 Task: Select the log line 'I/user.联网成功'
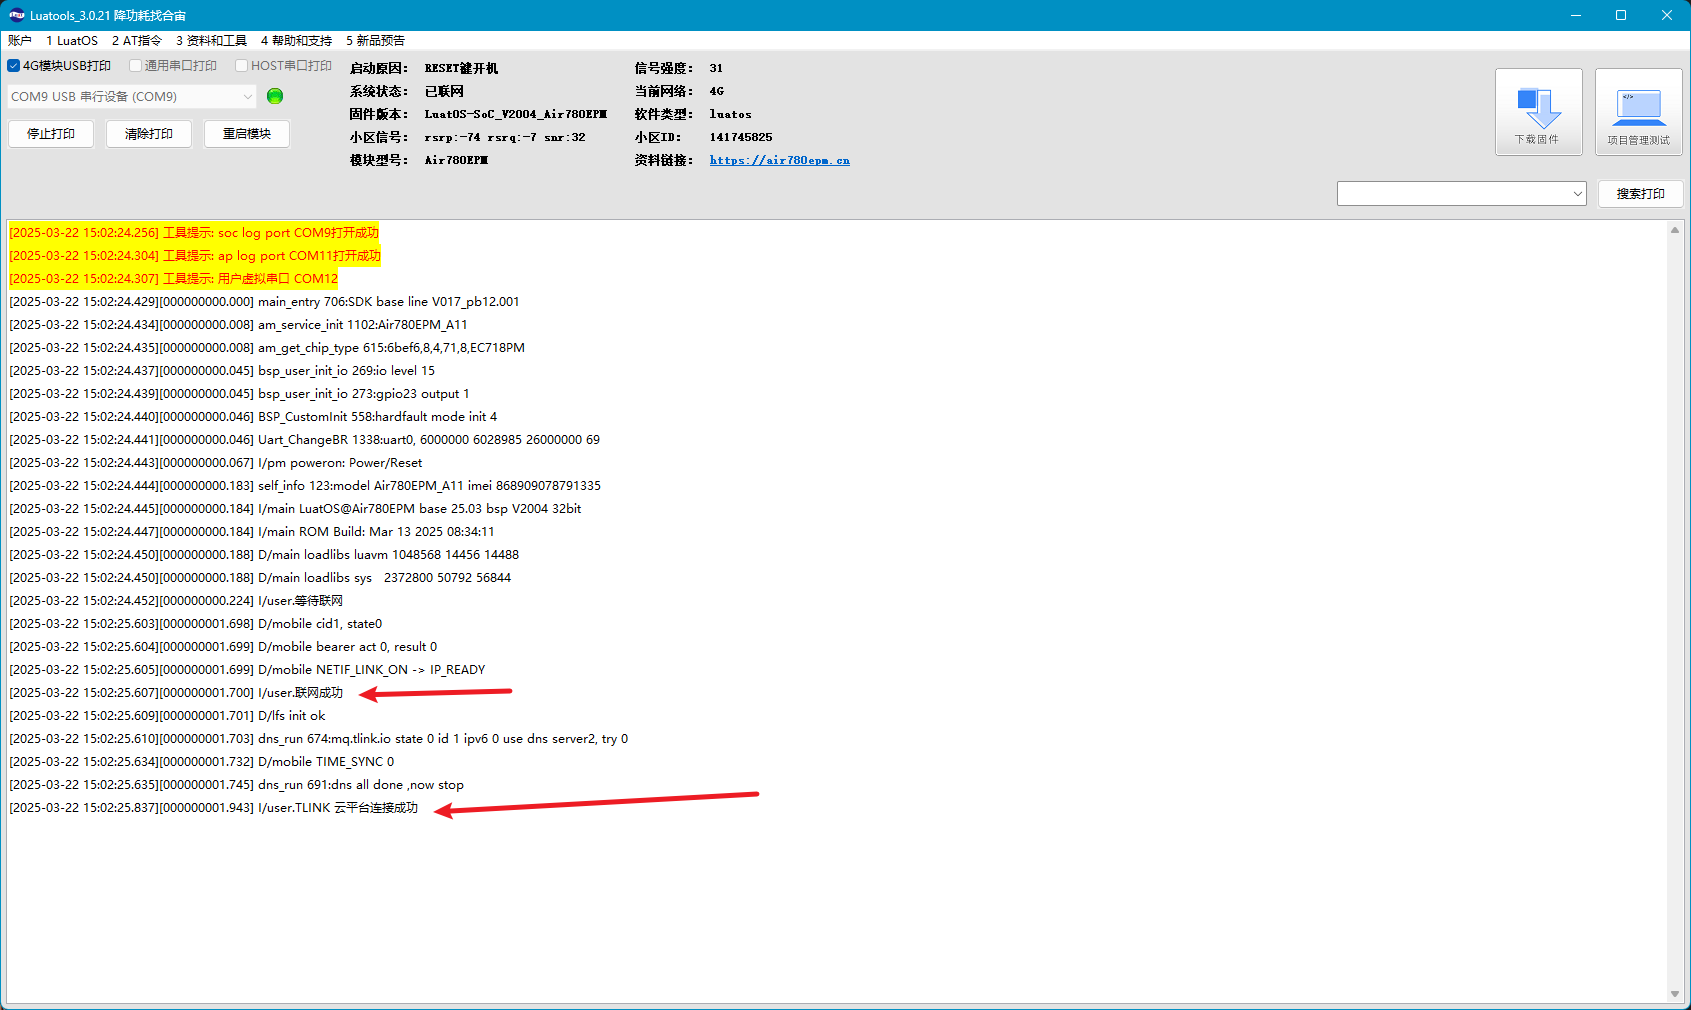tap(176, 693)
